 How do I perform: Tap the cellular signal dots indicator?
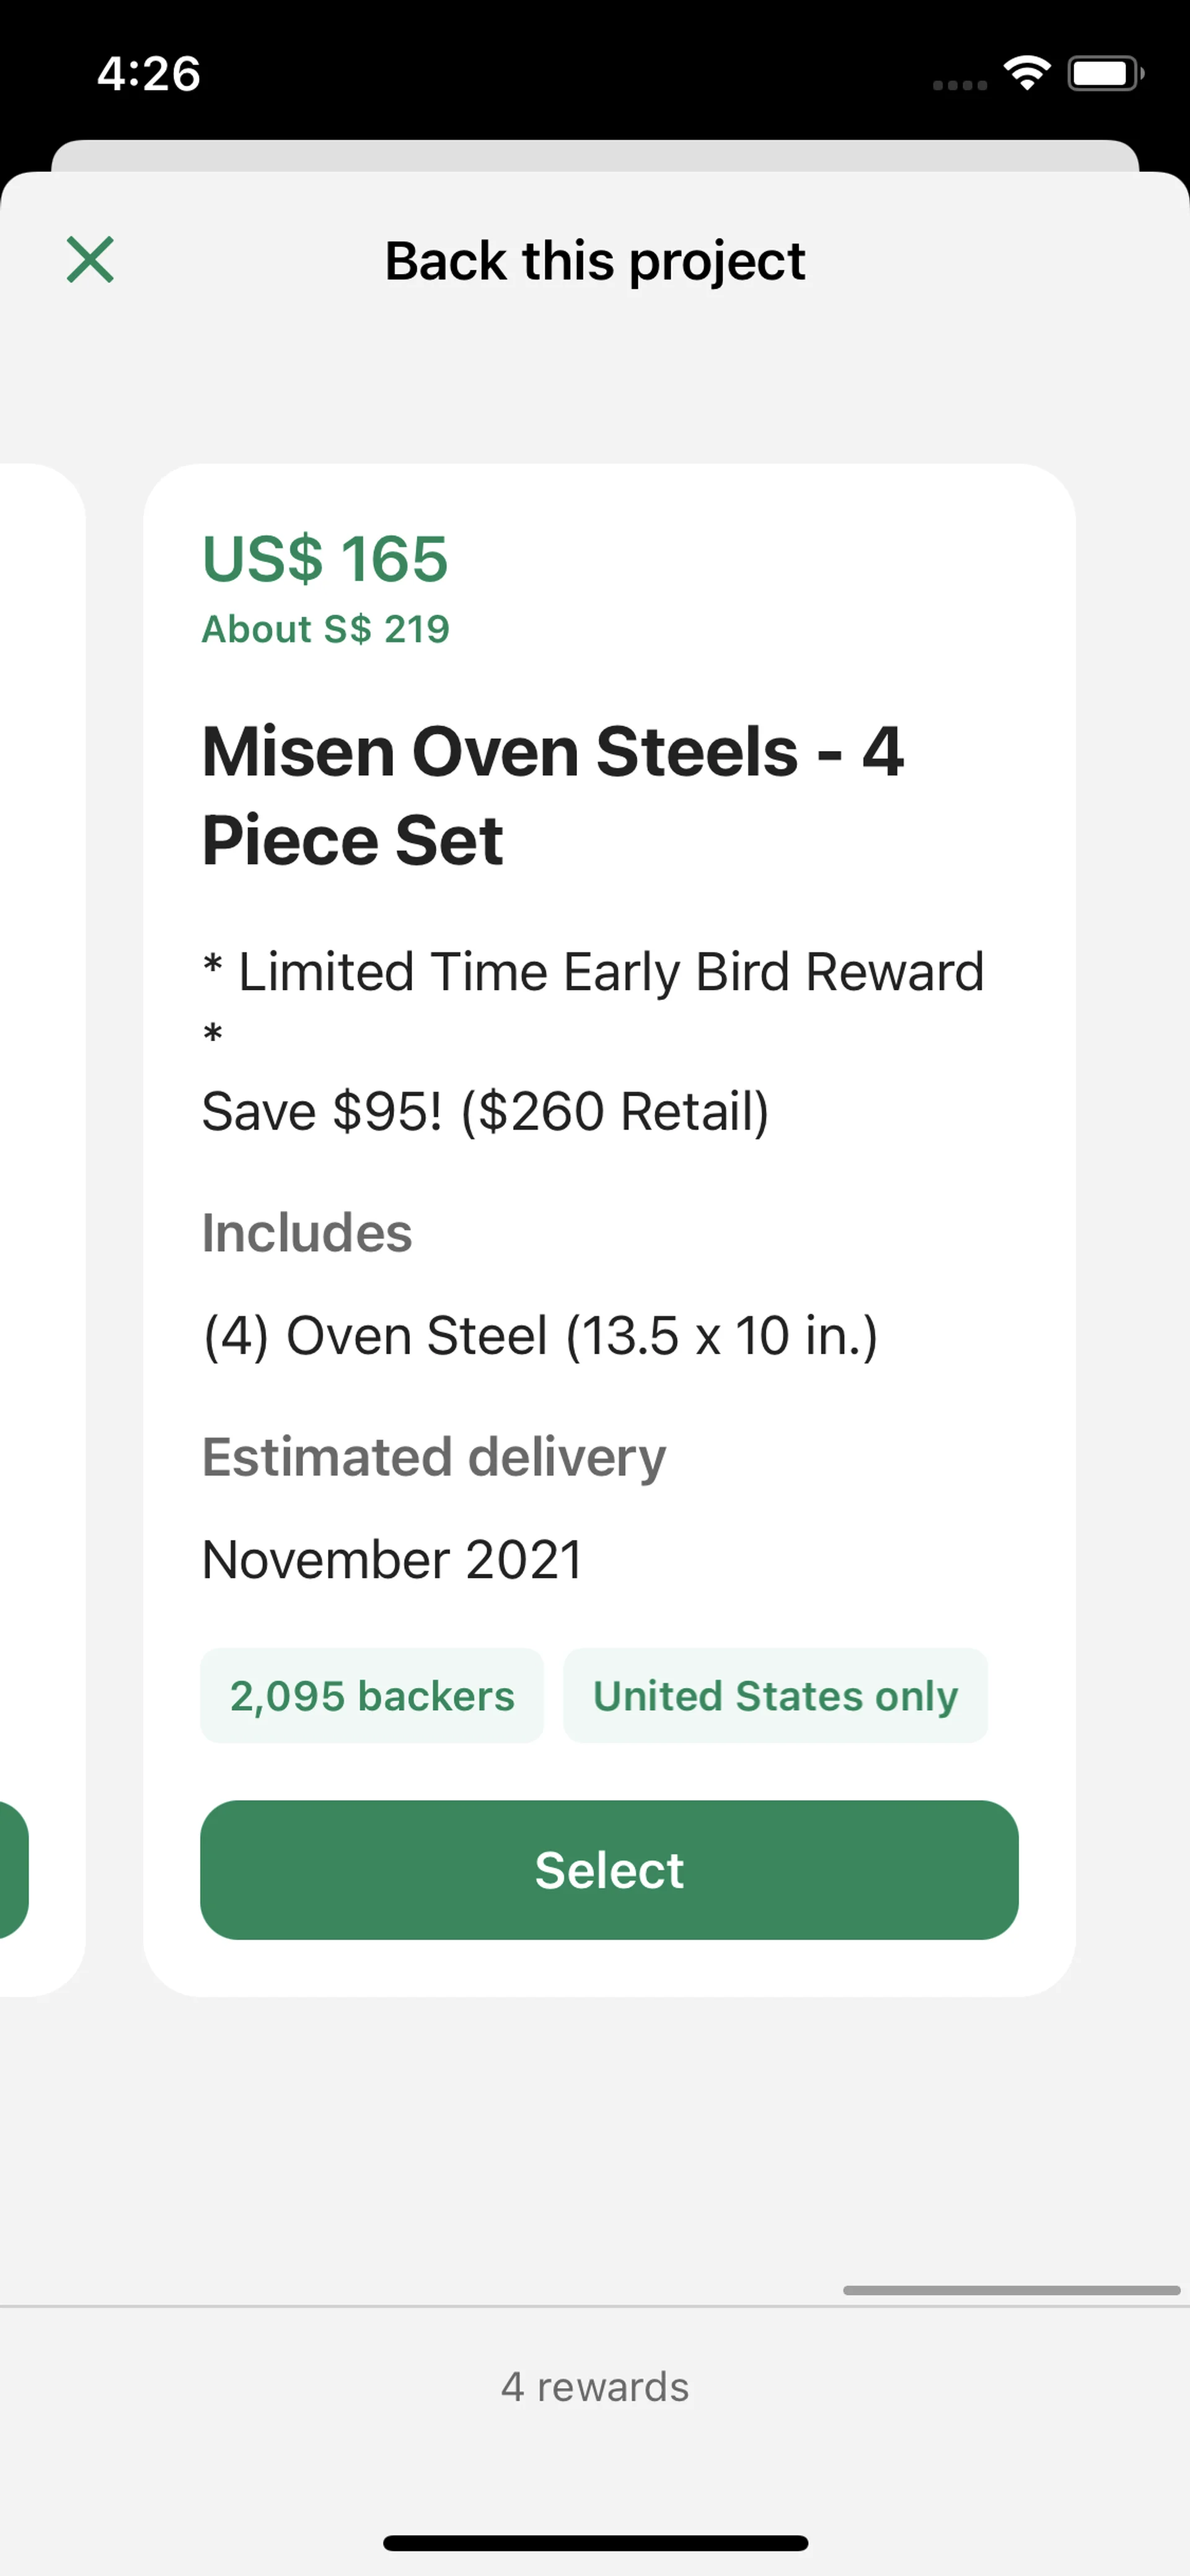pos(959,85)
